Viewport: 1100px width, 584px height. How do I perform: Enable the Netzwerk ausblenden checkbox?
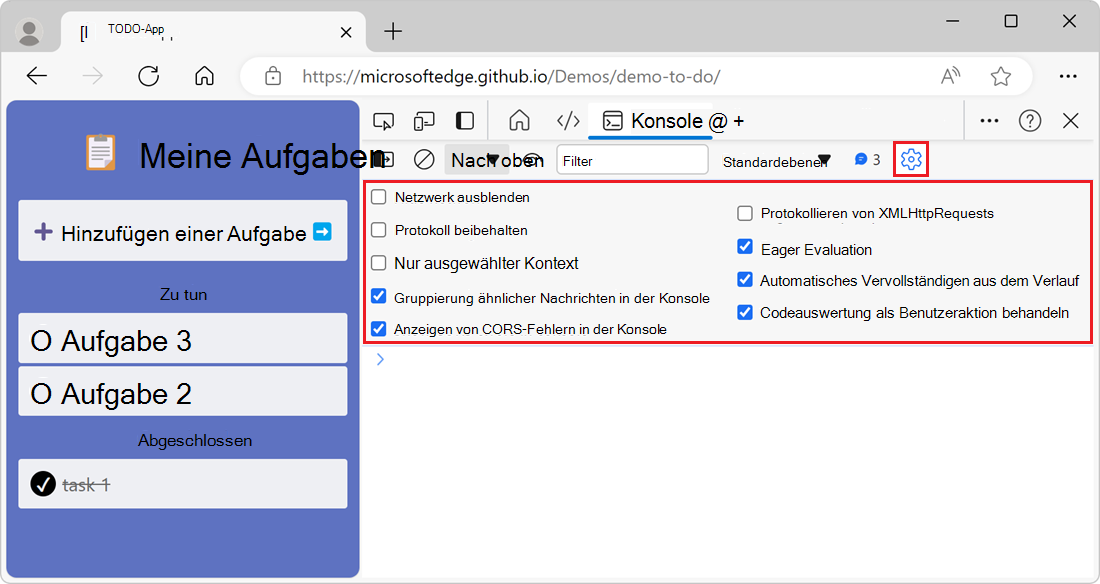point(379,196)
